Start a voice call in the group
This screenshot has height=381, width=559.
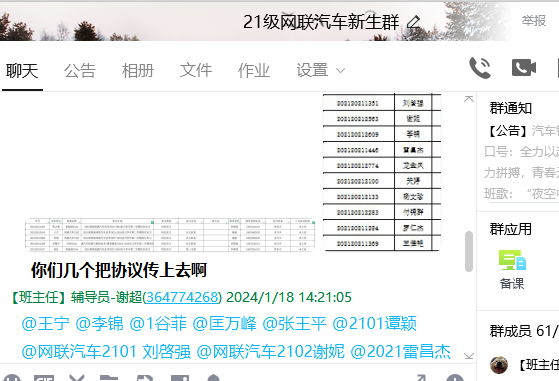tap(480, 68)
